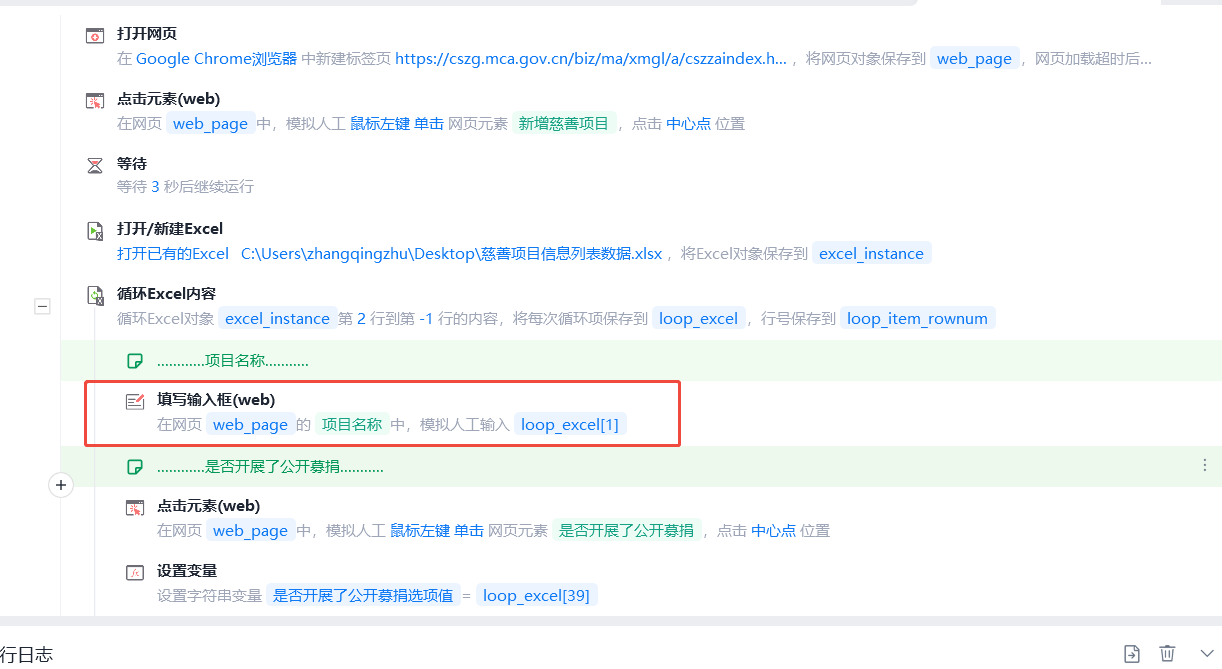Click the 鼠标左键 单击 parameter in first click step
Screen dimensions: 1222x669
click(397, 124)
